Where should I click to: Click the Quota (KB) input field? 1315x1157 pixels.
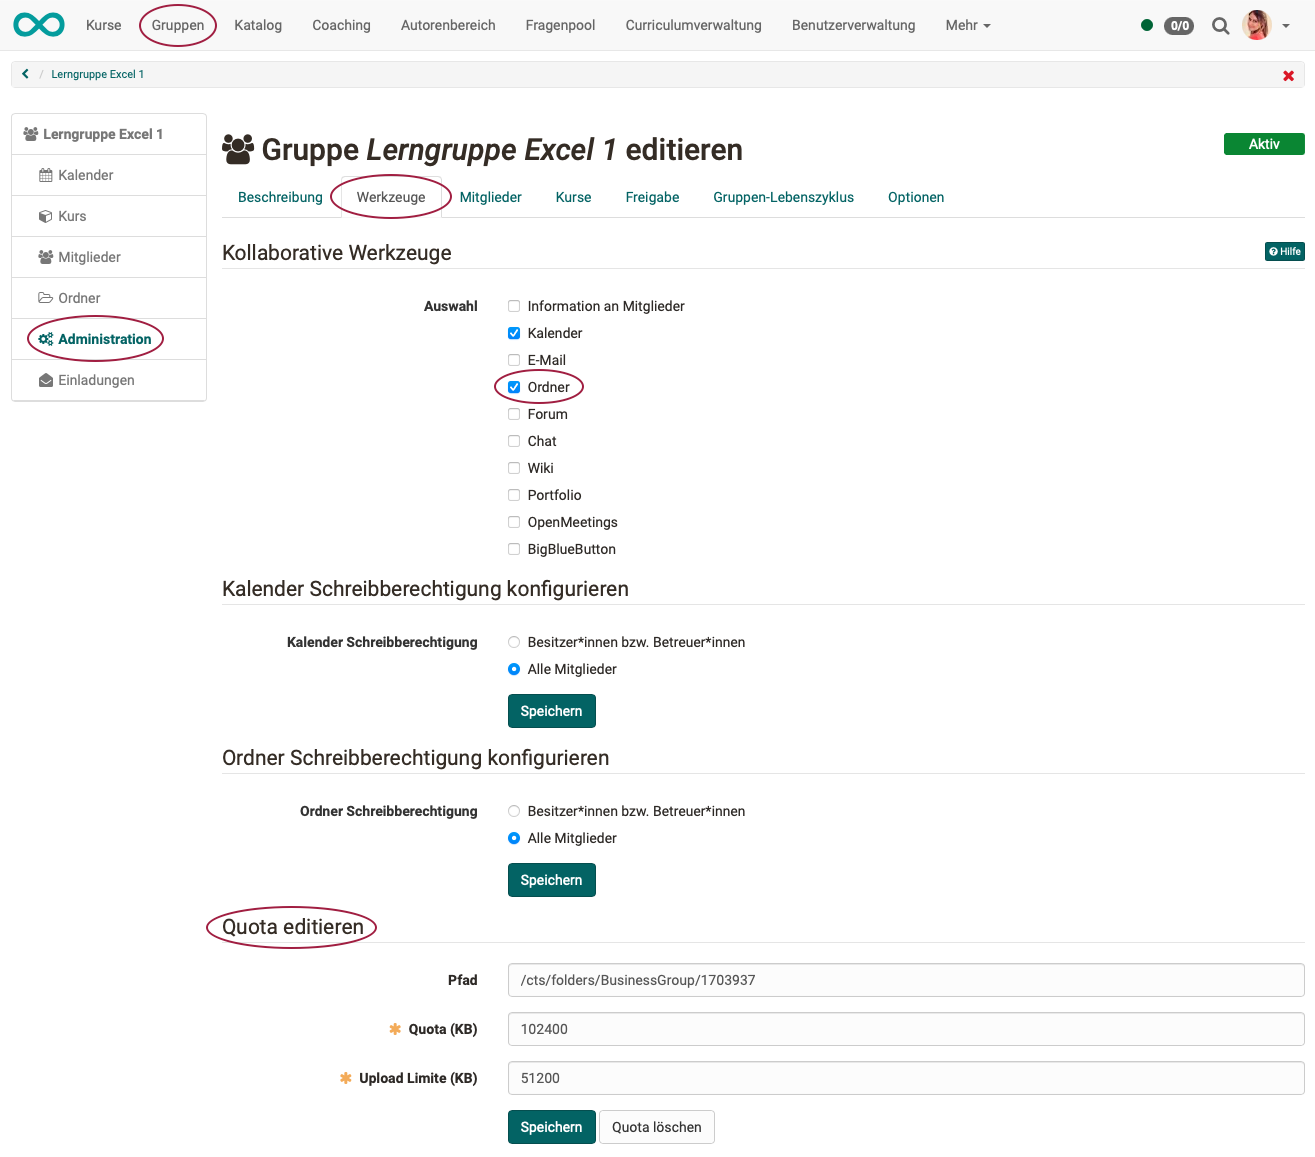(x=905, y=1029)
